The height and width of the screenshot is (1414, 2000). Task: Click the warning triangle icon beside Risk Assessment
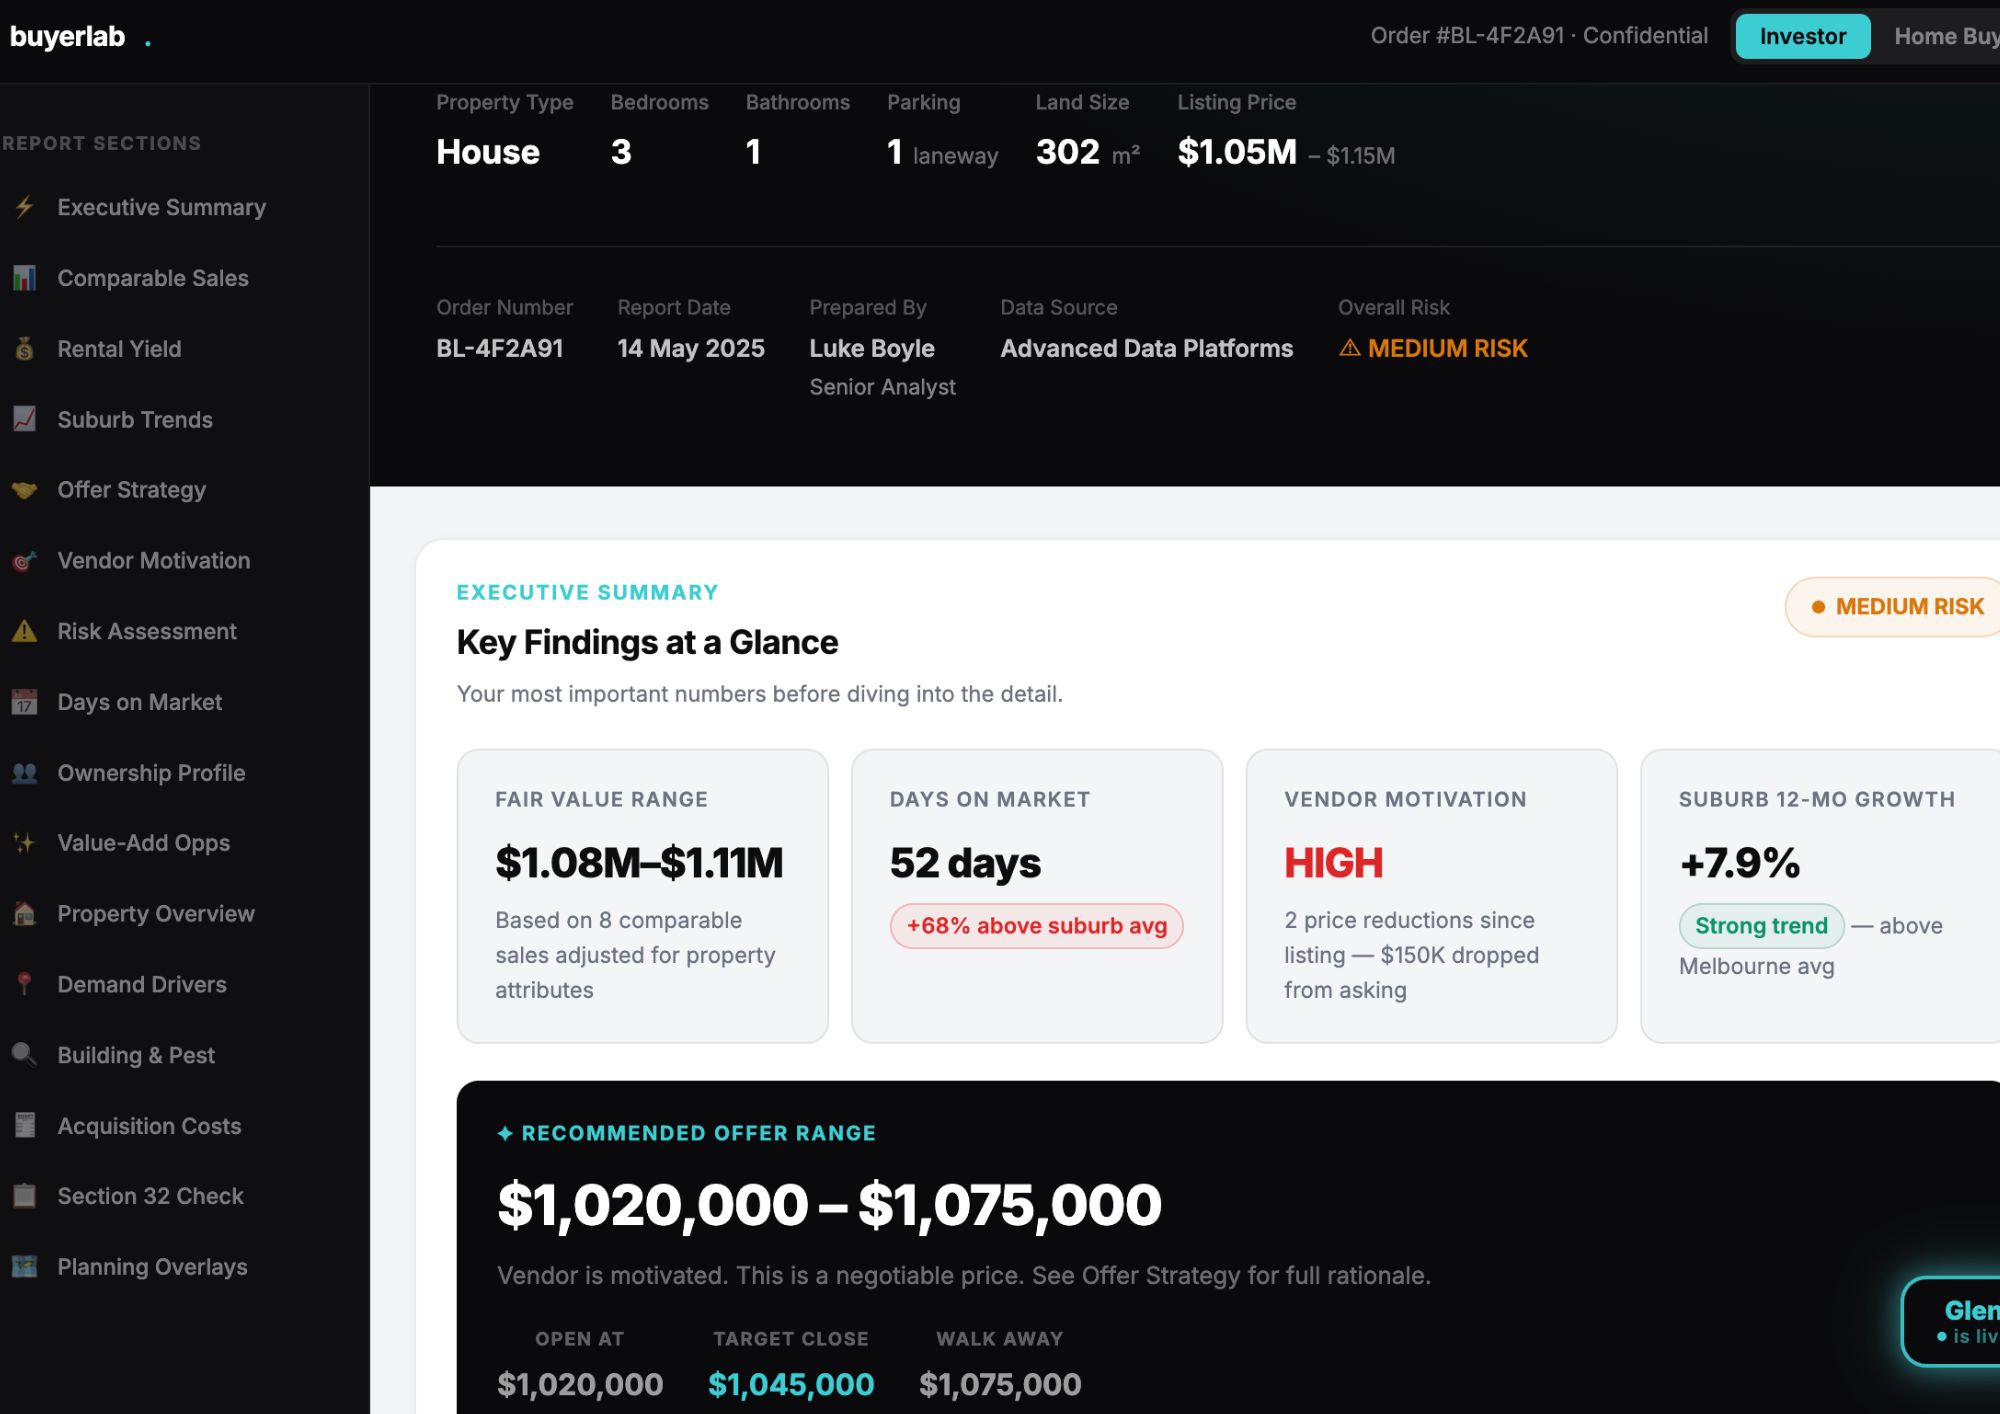25,631
